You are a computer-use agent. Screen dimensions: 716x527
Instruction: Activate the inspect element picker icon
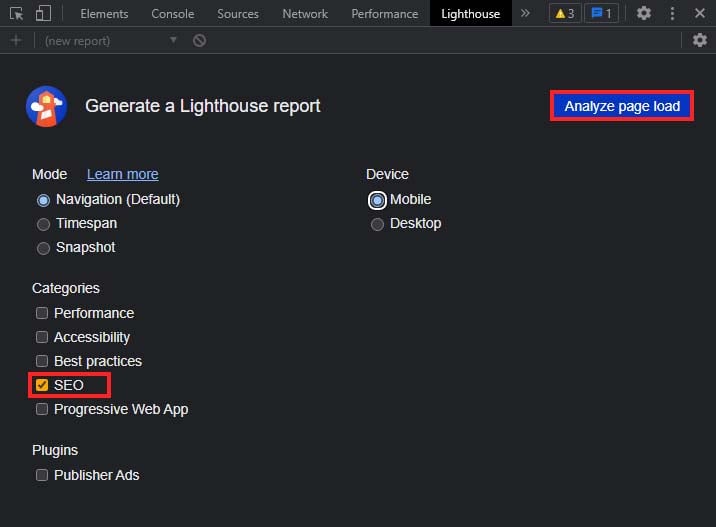[x=16, y=14]
